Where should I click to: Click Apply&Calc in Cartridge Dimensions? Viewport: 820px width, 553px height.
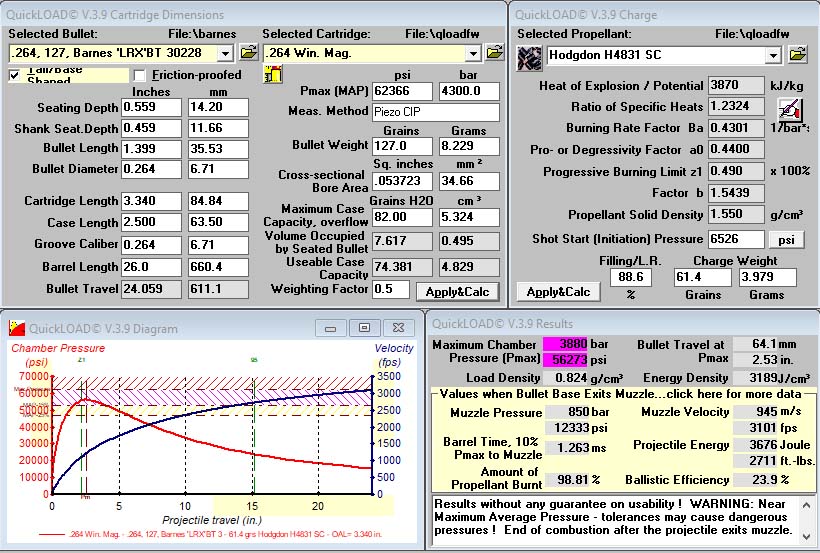458,292
